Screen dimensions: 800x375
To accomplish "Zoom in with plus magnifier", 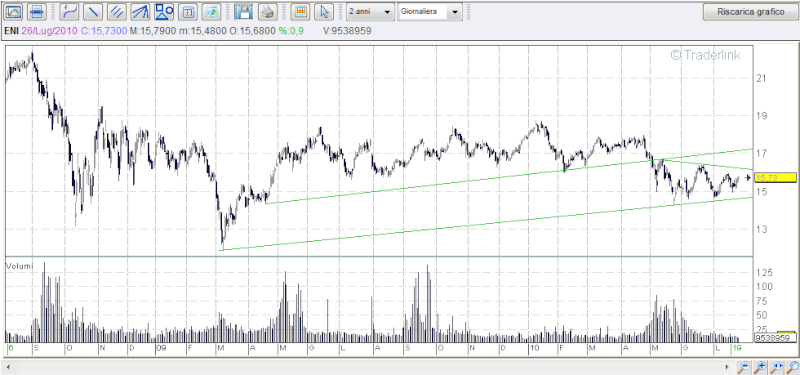I will [x=760, y=366].
